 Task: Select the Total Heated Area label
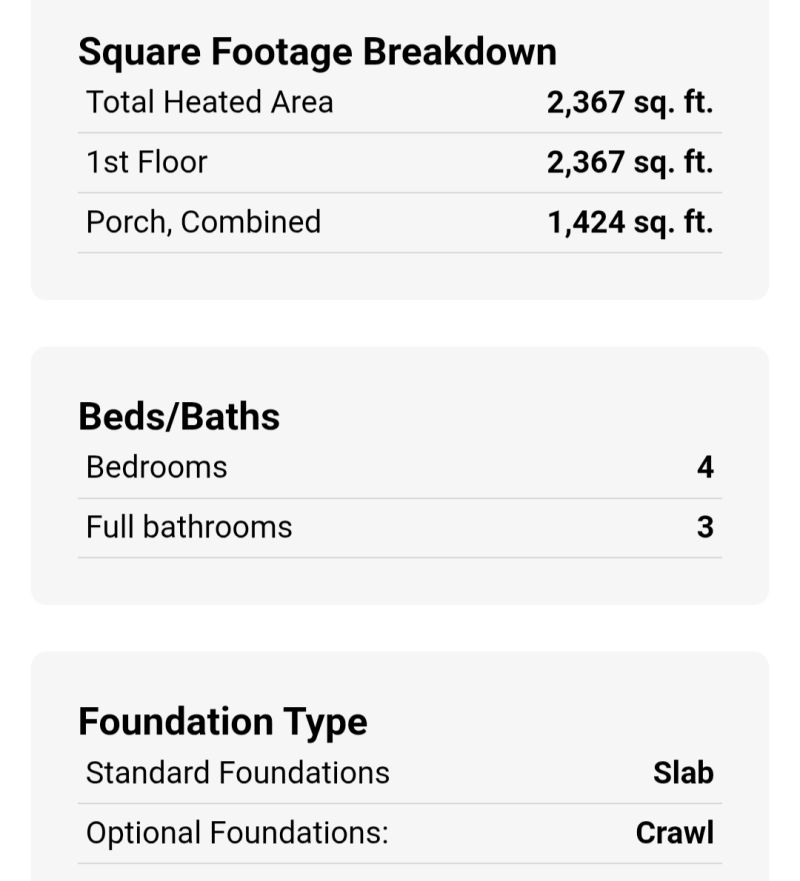[210, 102]
